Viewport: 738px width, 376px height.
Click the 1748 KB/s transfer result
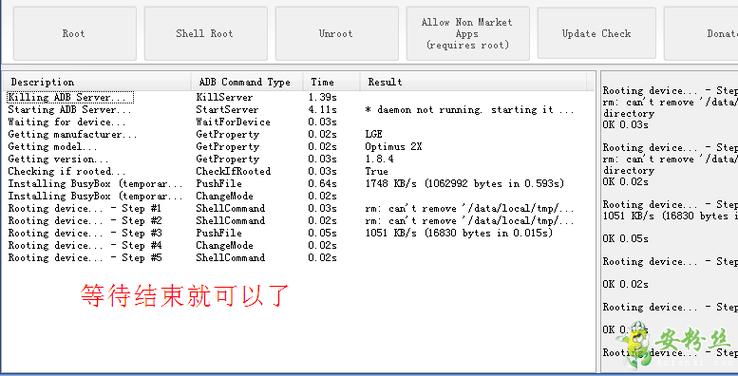pos(464,184)
